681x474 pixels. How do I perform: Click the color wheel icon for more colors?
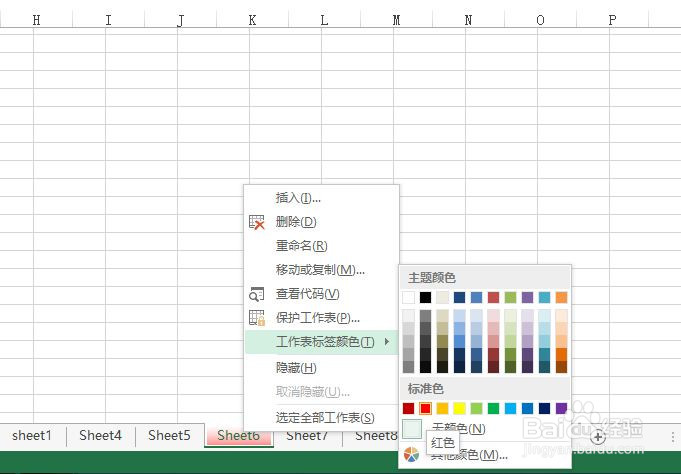pyautogui.click(x=411, y=454)
